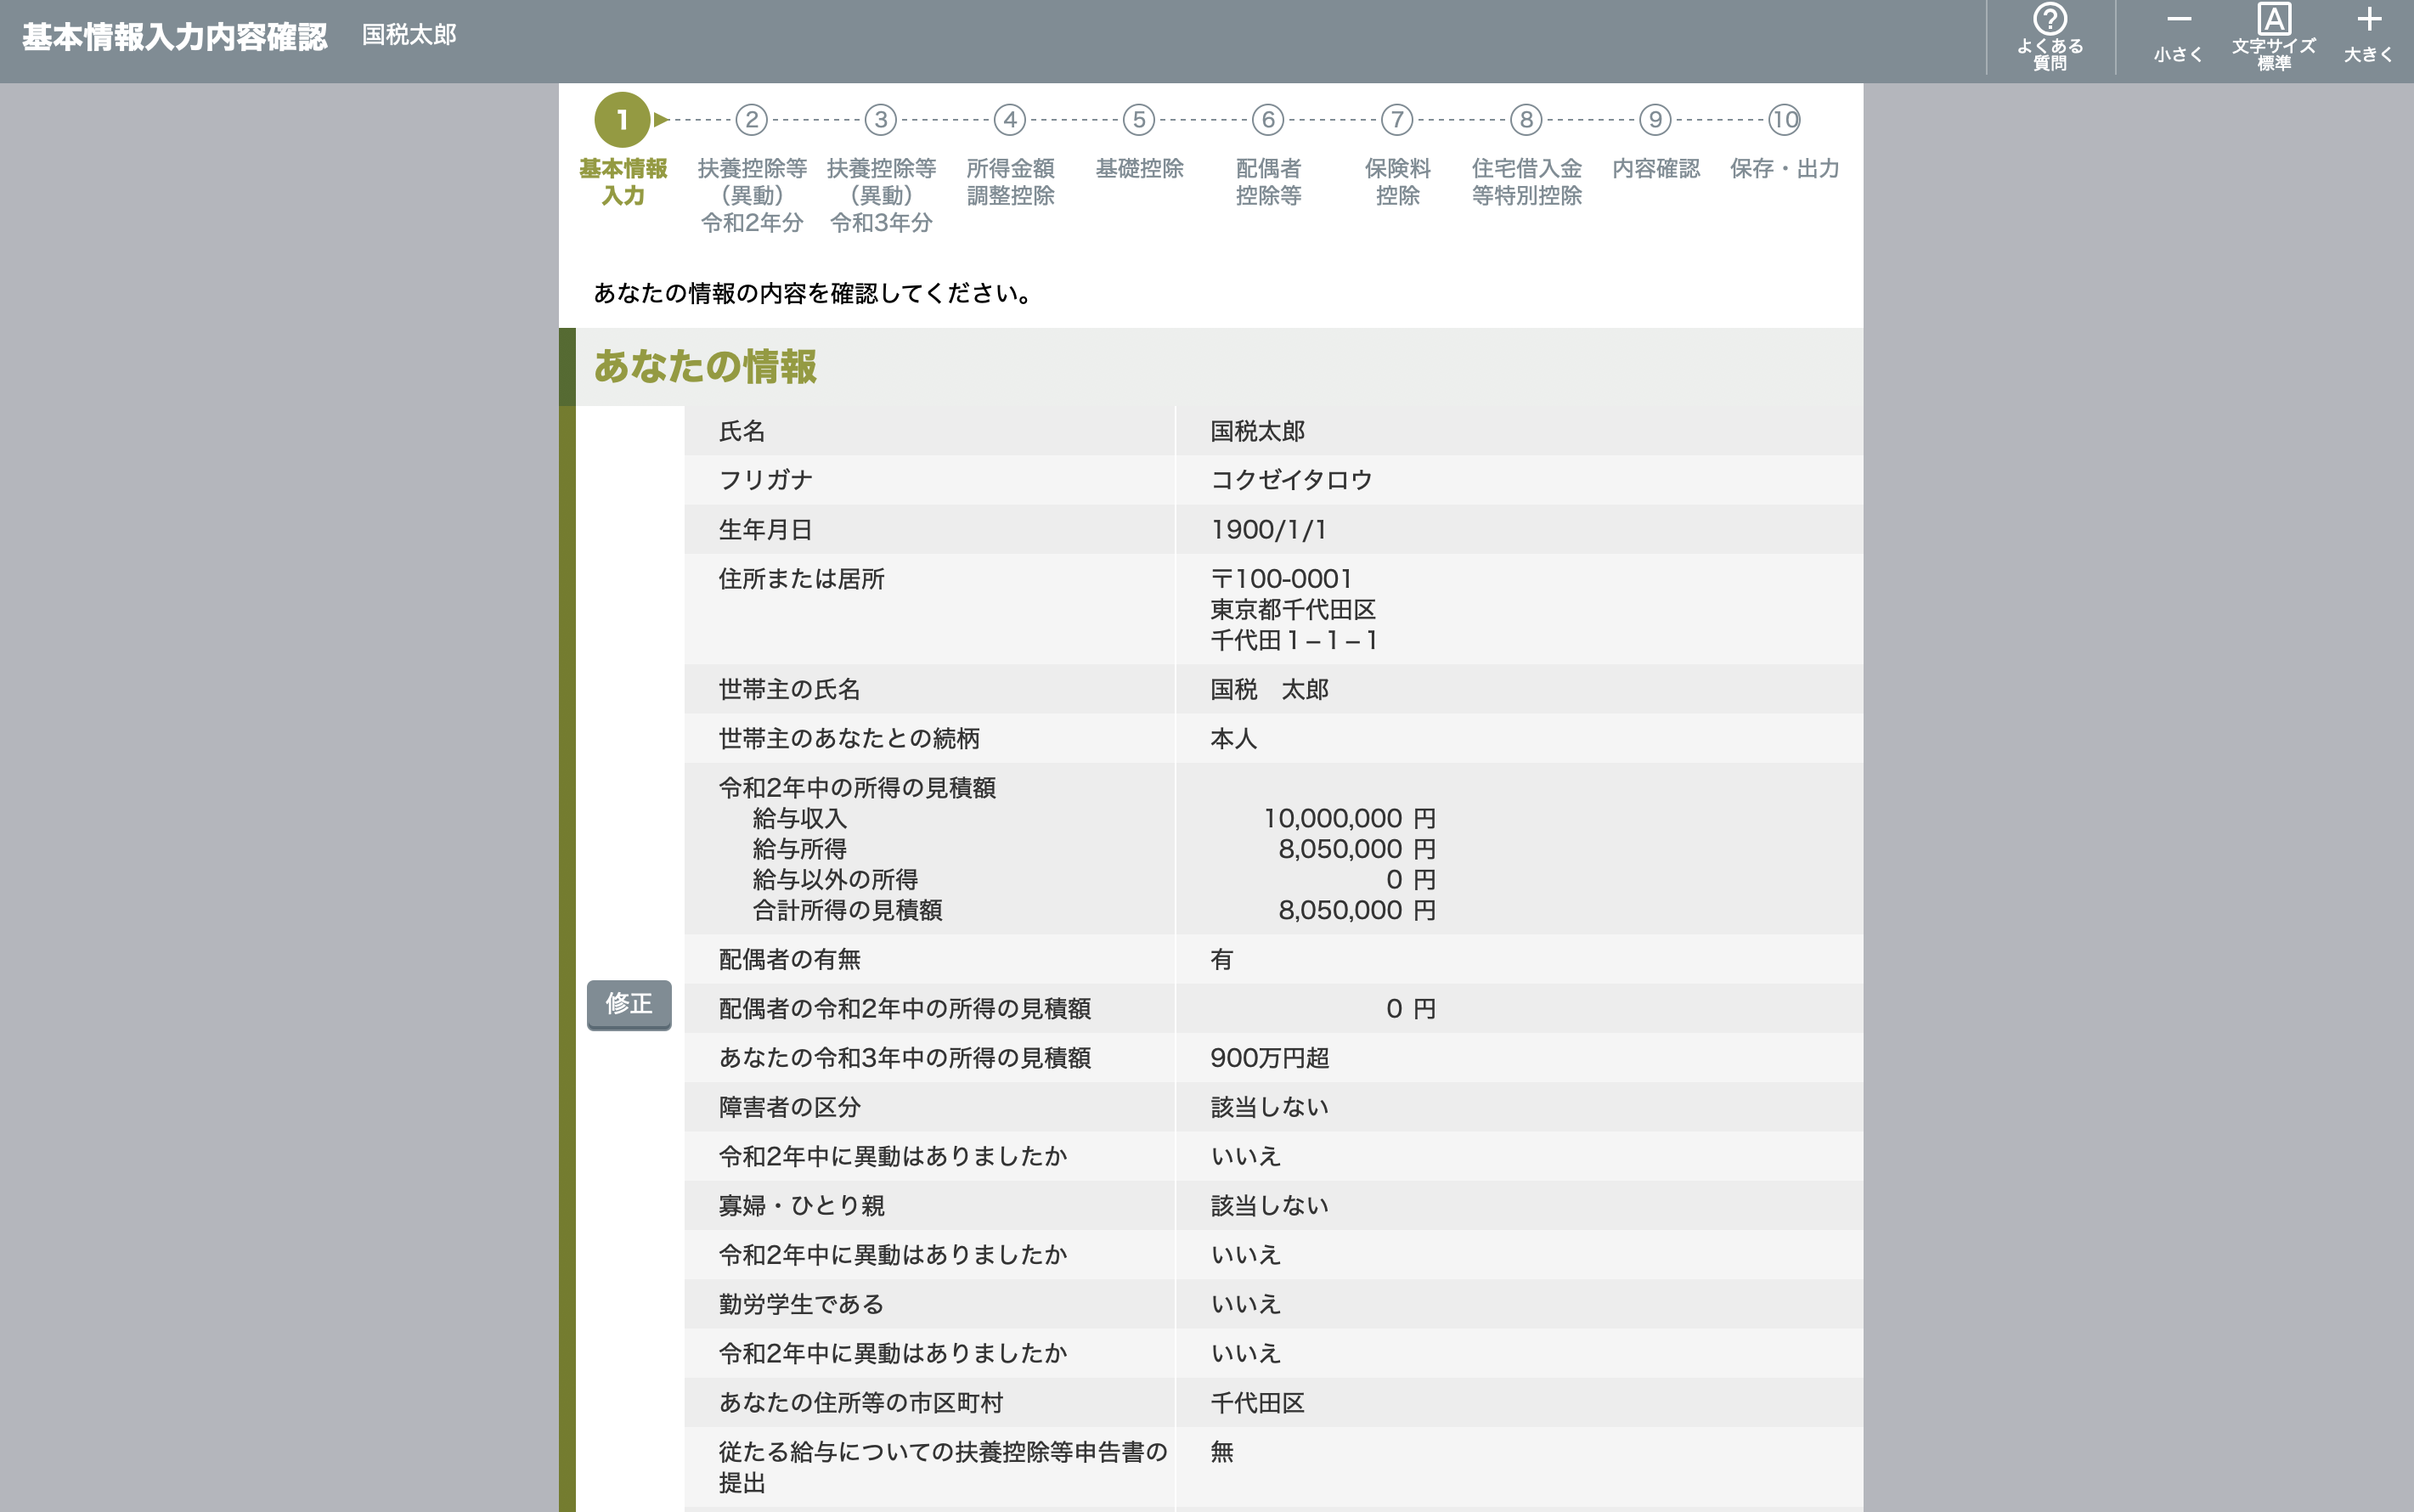Select 扶養控除等(異動) 令和3年分 step label
This screenshot has width=2414, height=1512.
[881, 195]
